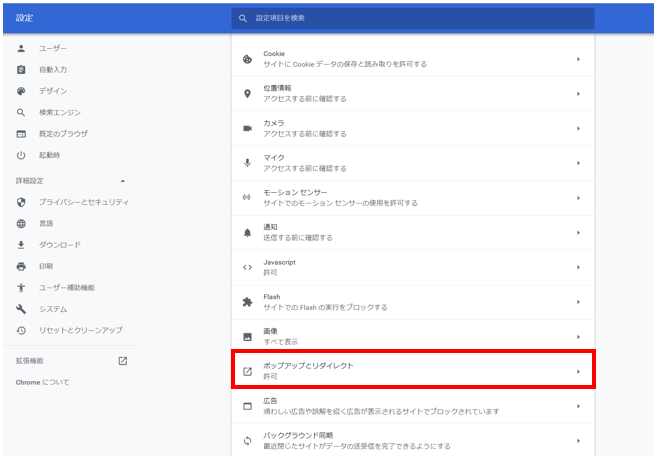This screenshot has height=461, width=659.
Task: Click the モーション センサー icon
Action: point(247,197)
